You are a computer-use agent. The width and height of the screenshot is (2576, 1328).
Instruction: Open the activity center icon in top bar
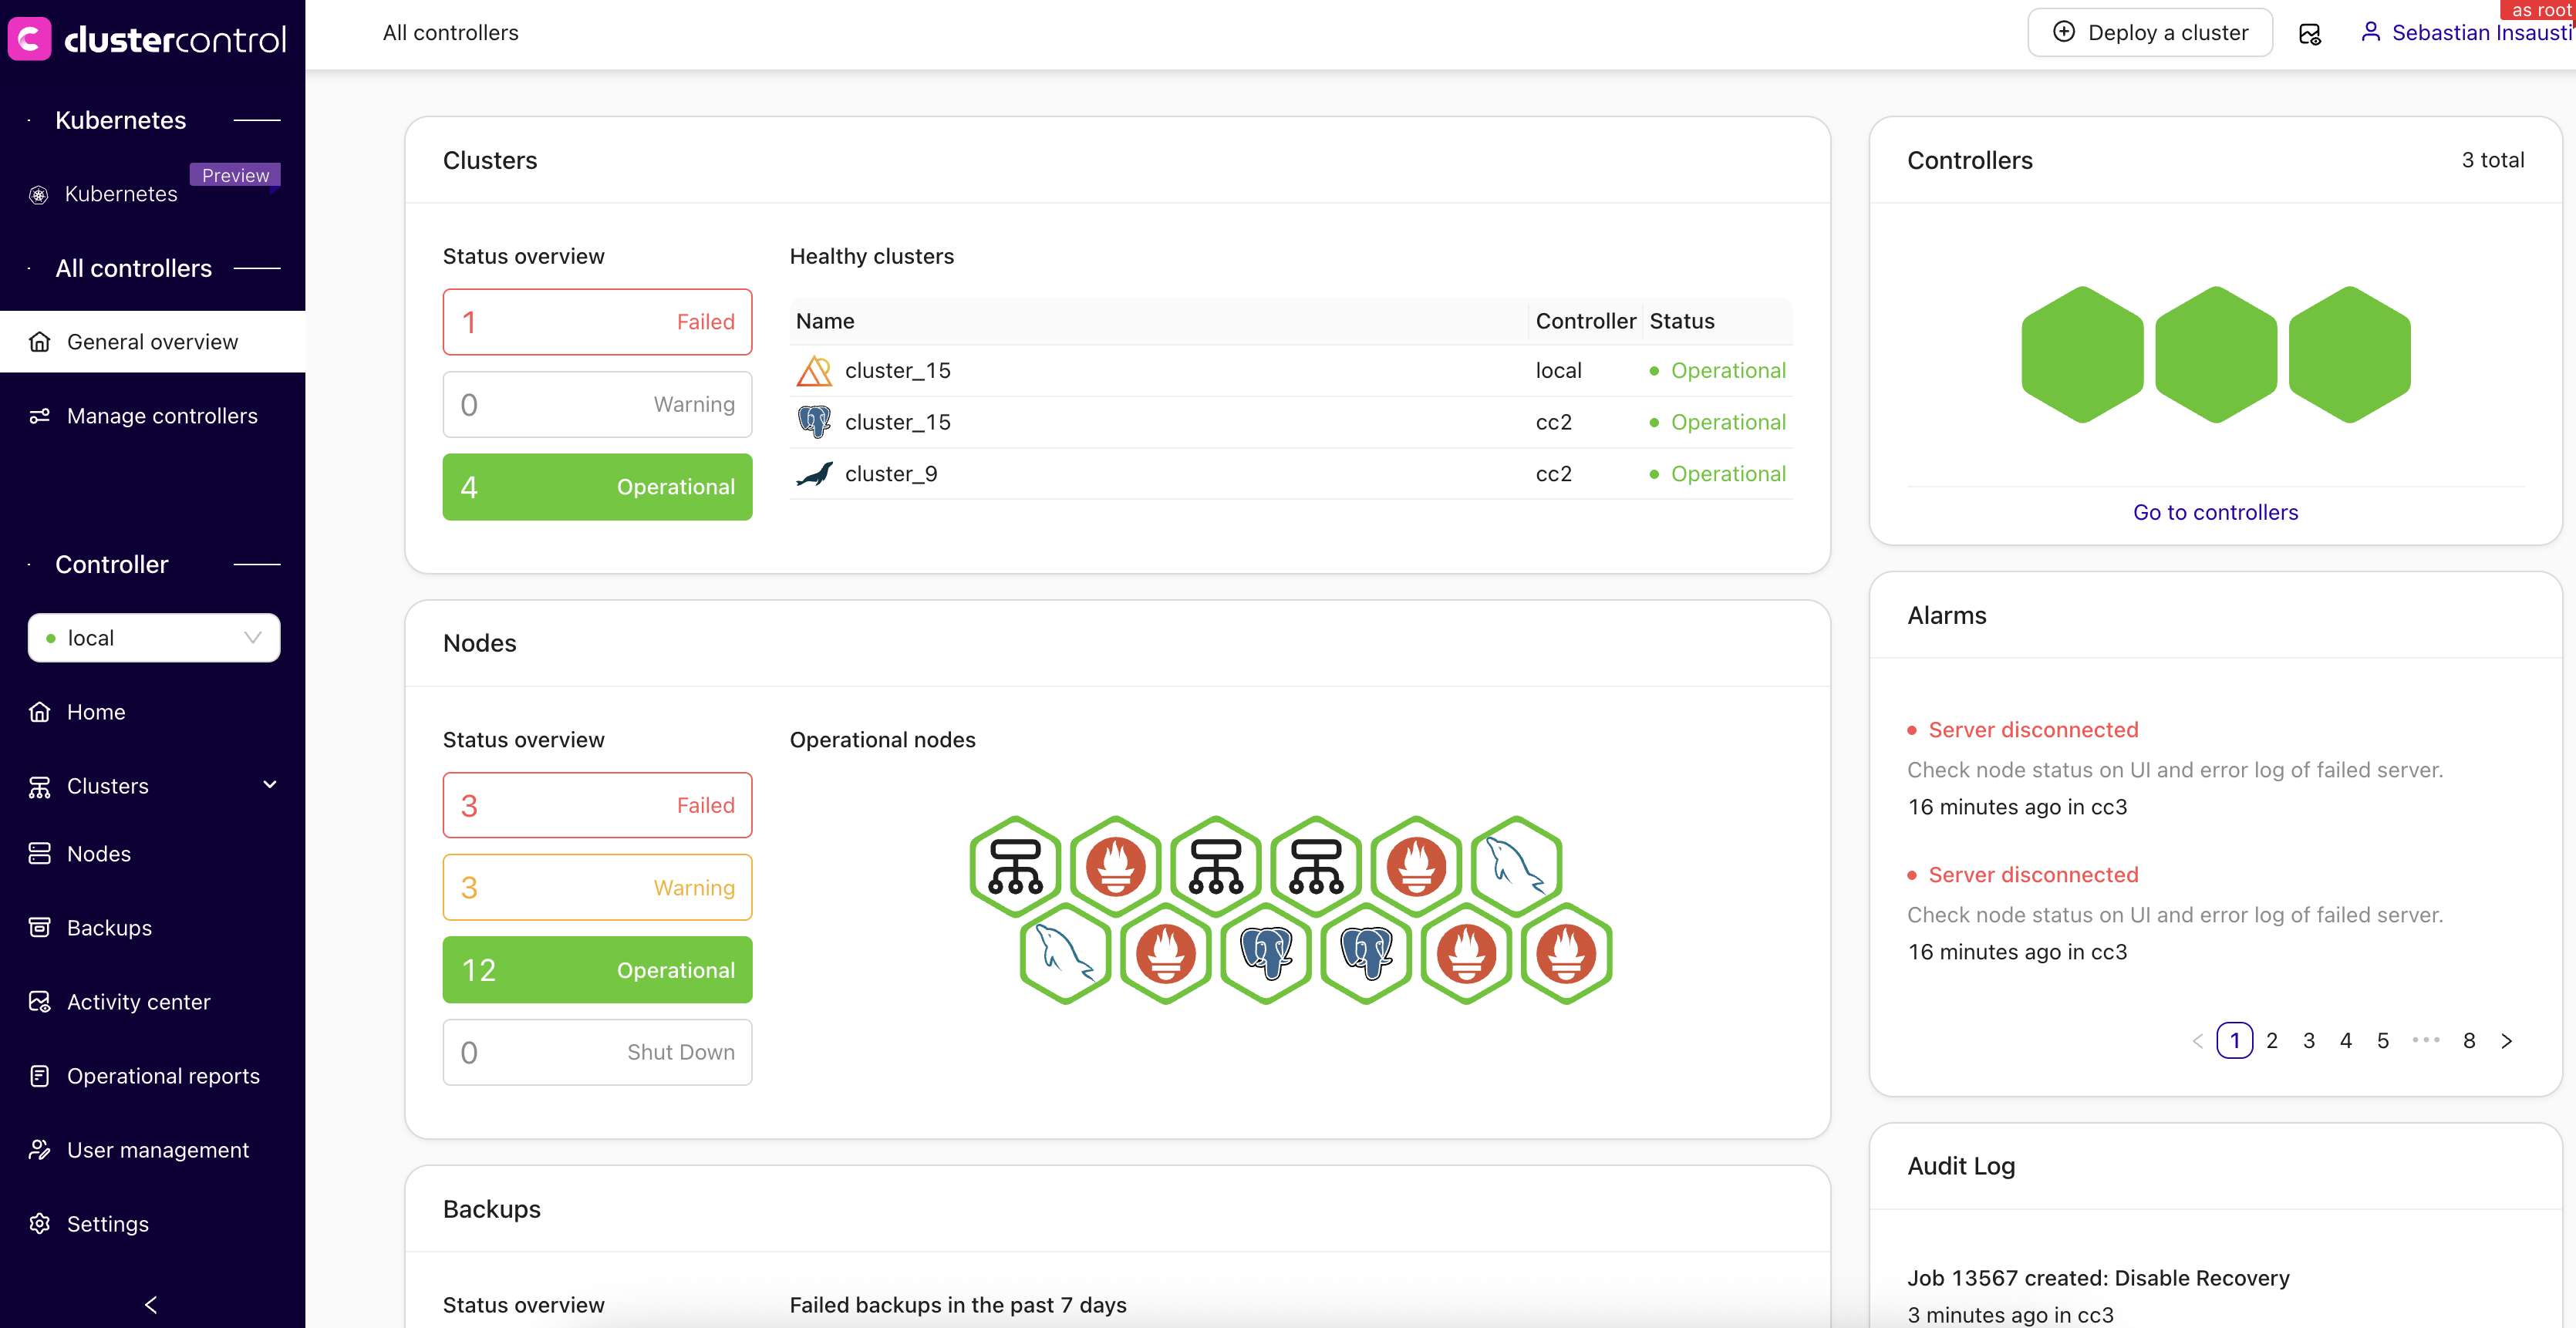tap(2309, 33)
